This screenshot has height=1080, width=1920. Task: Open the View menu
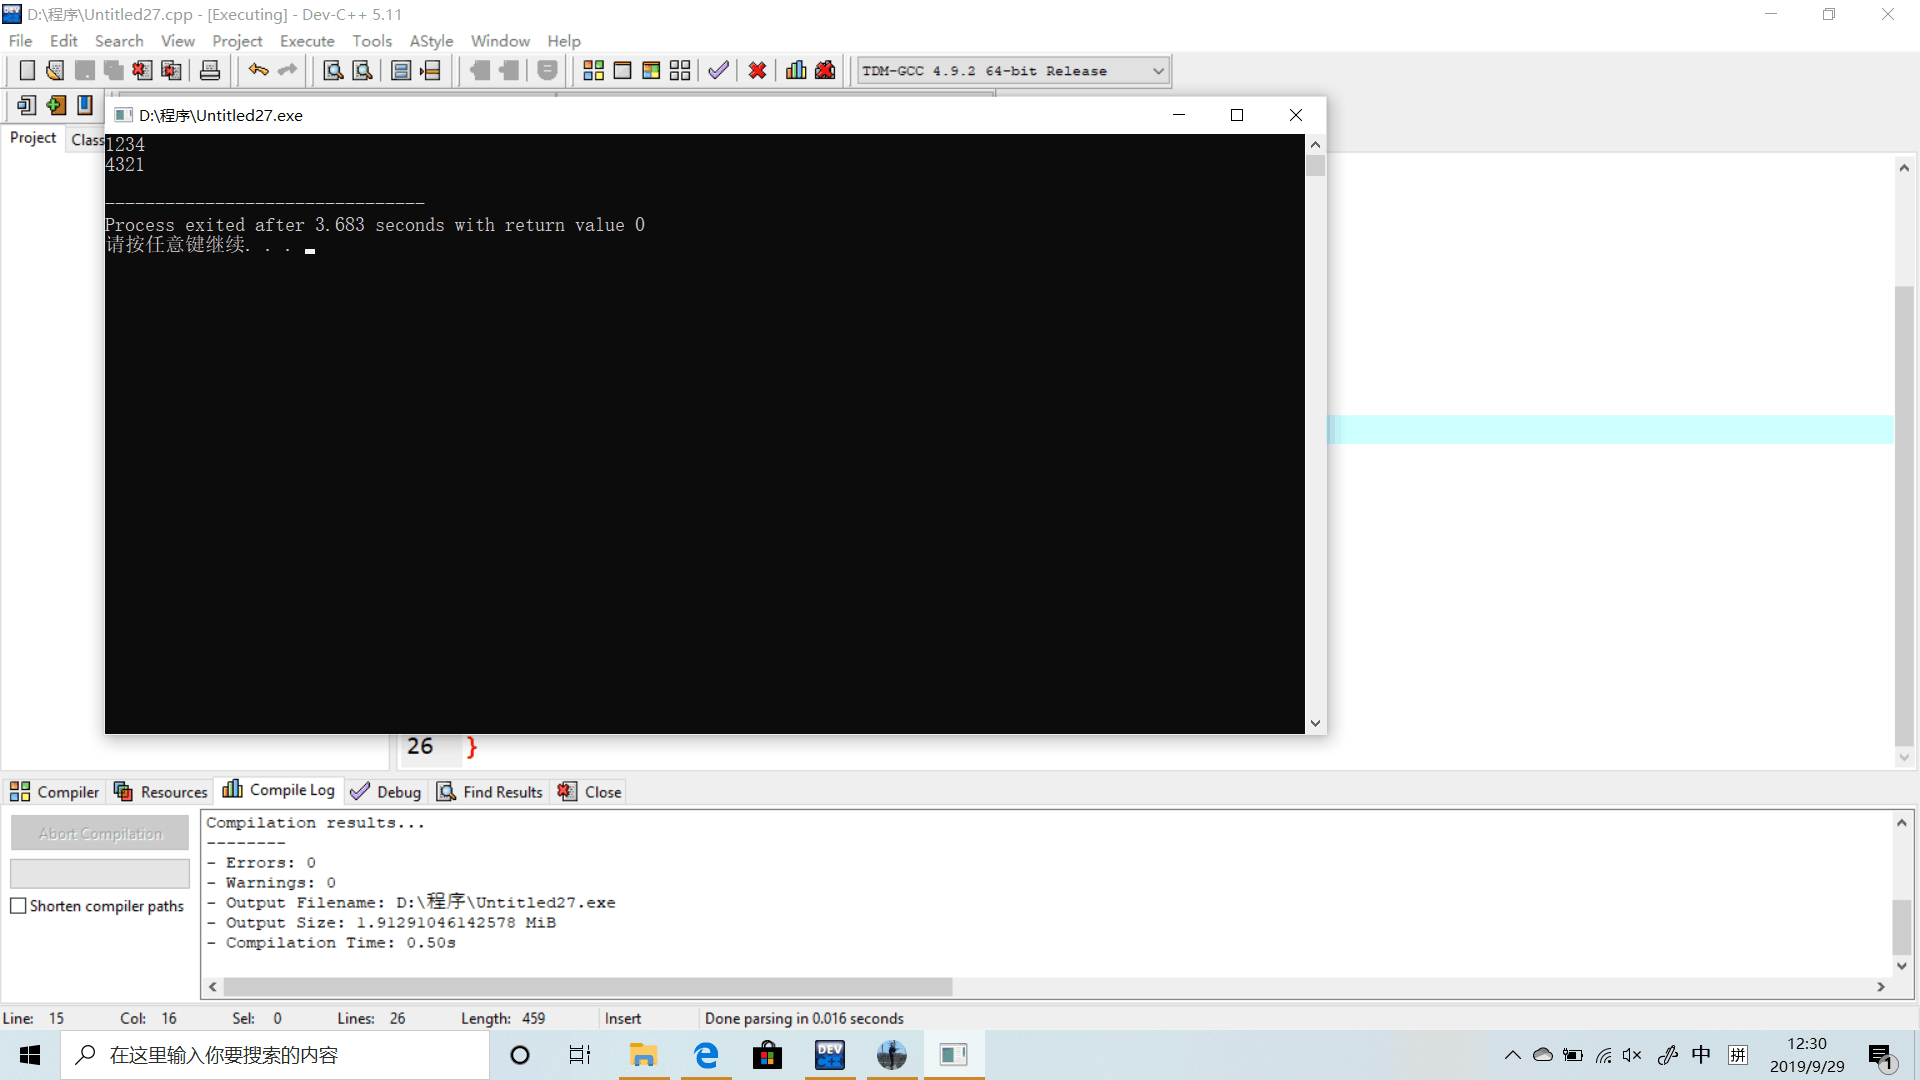178,41
